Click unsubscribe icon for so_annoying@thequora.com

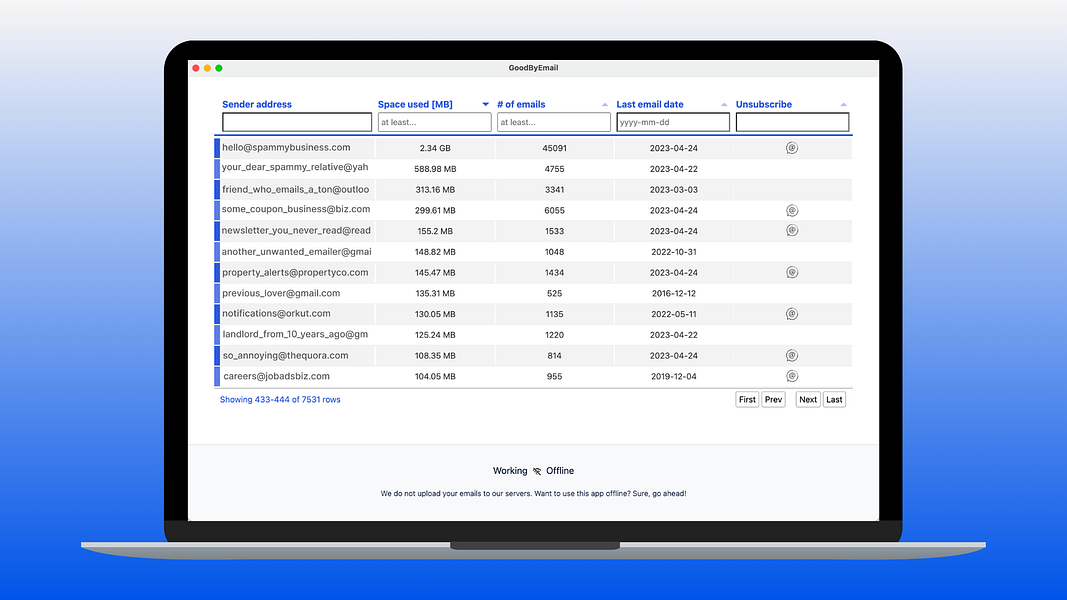[x=791, y=355]
